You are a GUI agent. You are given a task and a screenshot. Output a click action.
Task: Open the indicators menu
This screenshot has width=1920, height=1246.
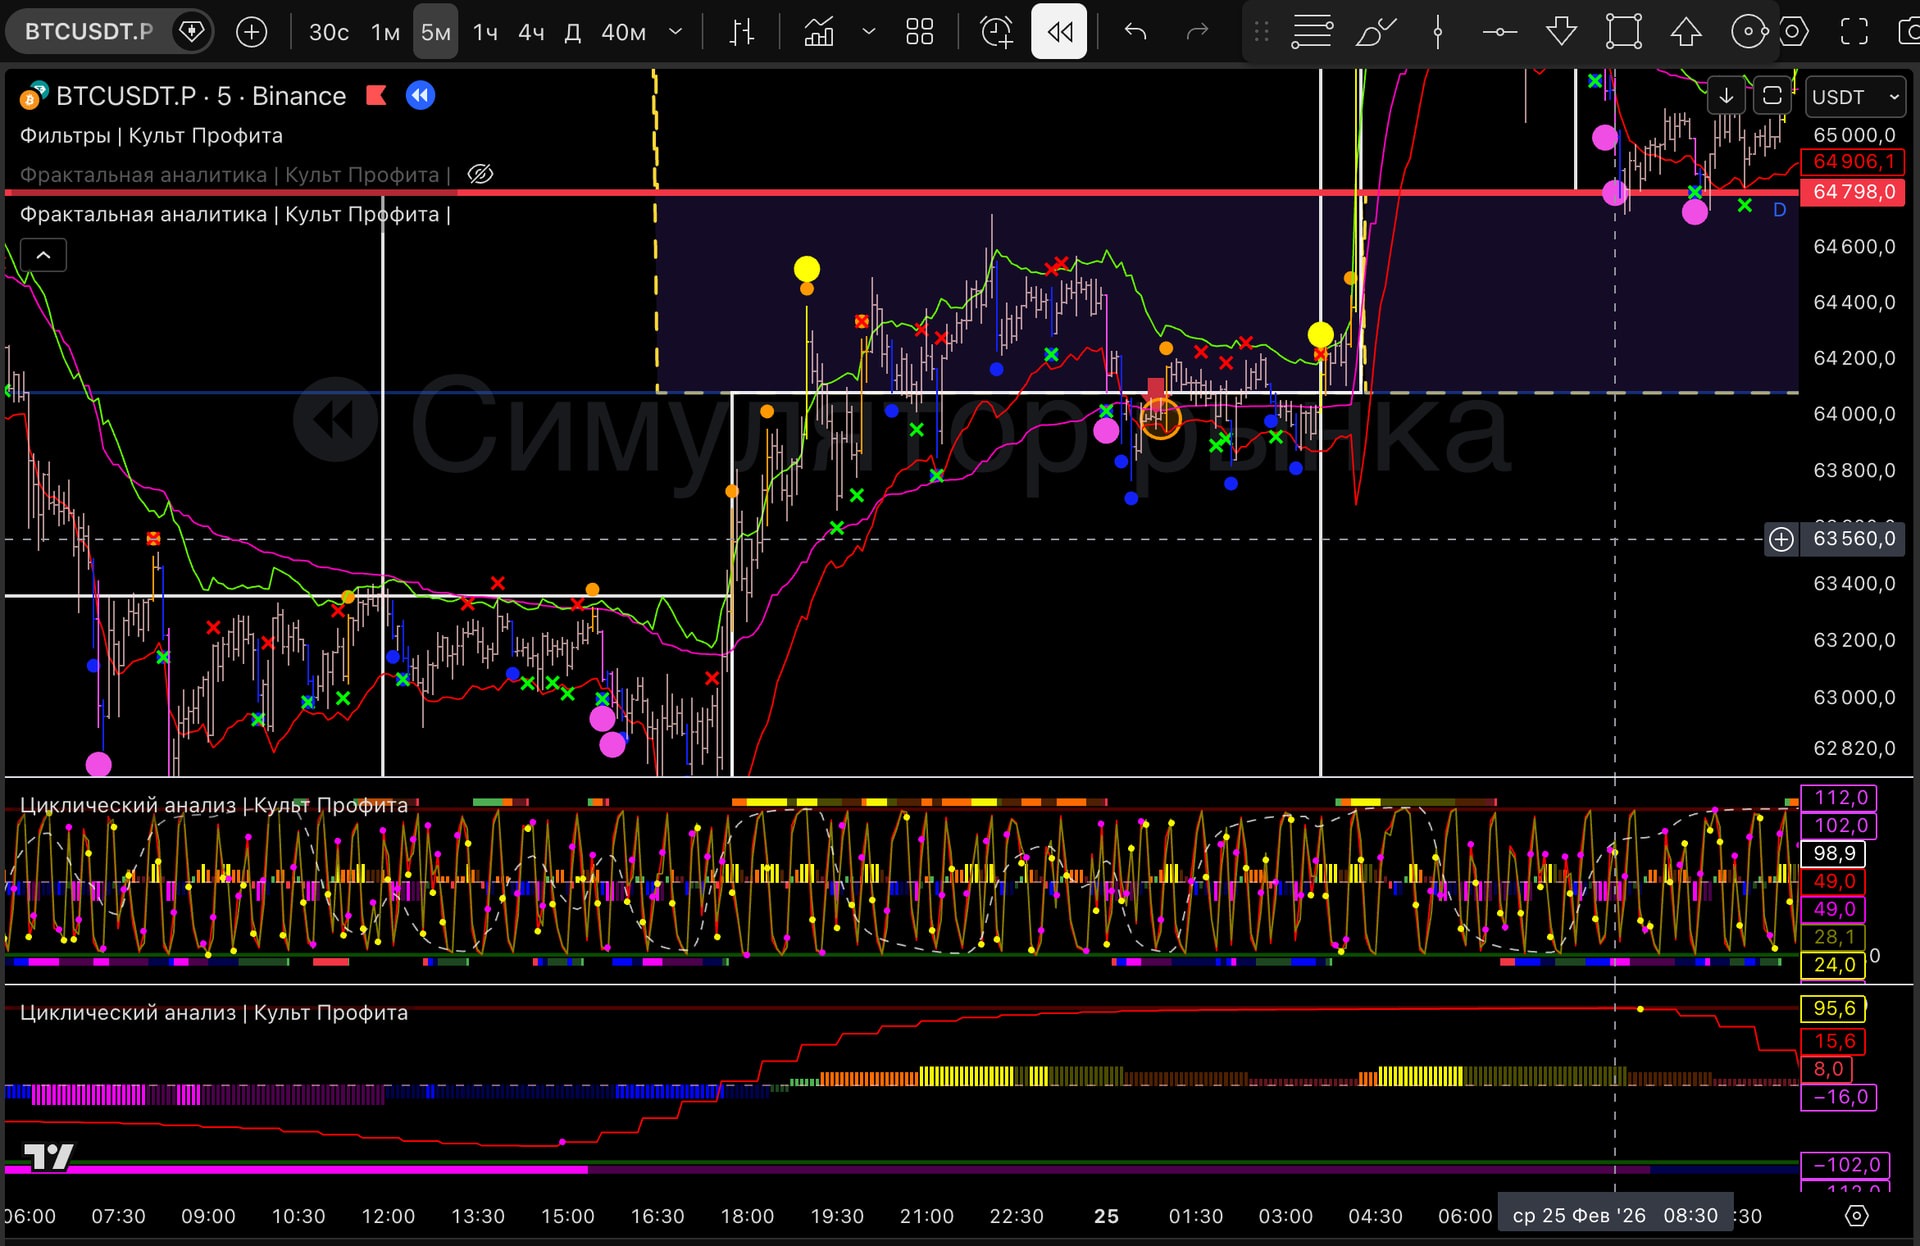pyautogui.click(x=819, y=32)
